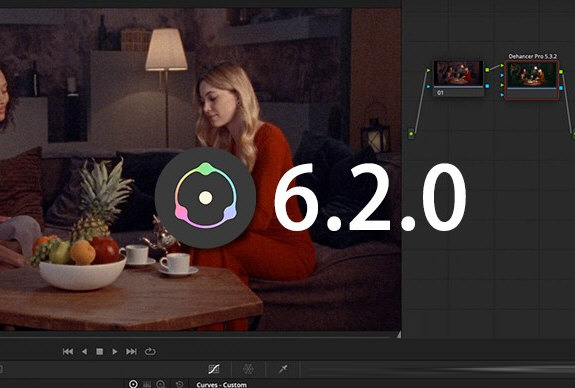The height and width of the screenshot is (388, 575).
Task: Click the viewer image of the woman in red
Action: coord(200,169)
